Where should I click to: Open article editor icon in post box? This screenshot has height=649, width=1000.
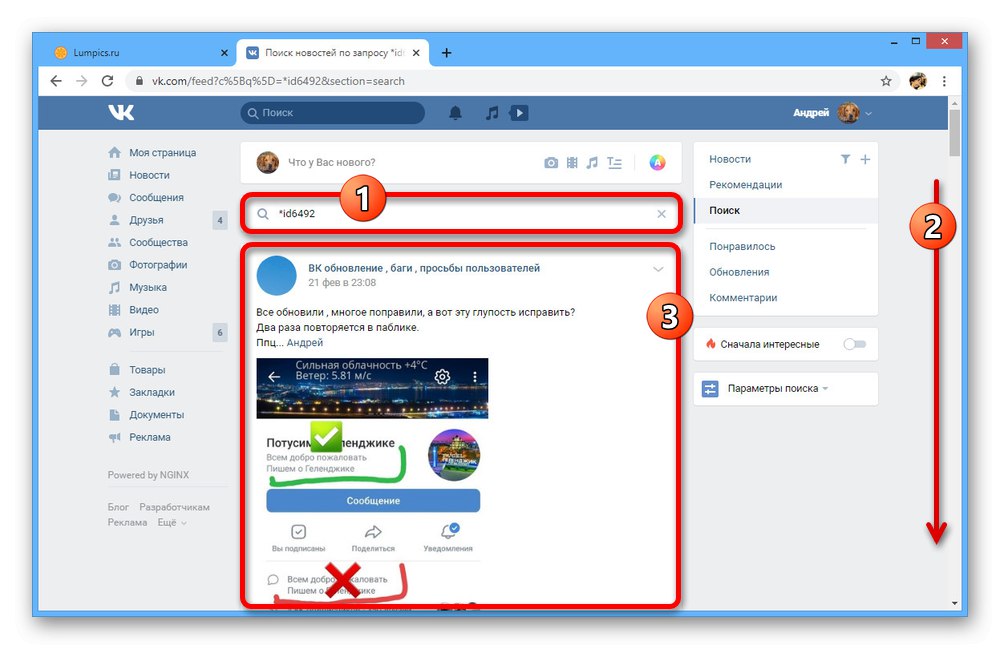tap(614, 163)
